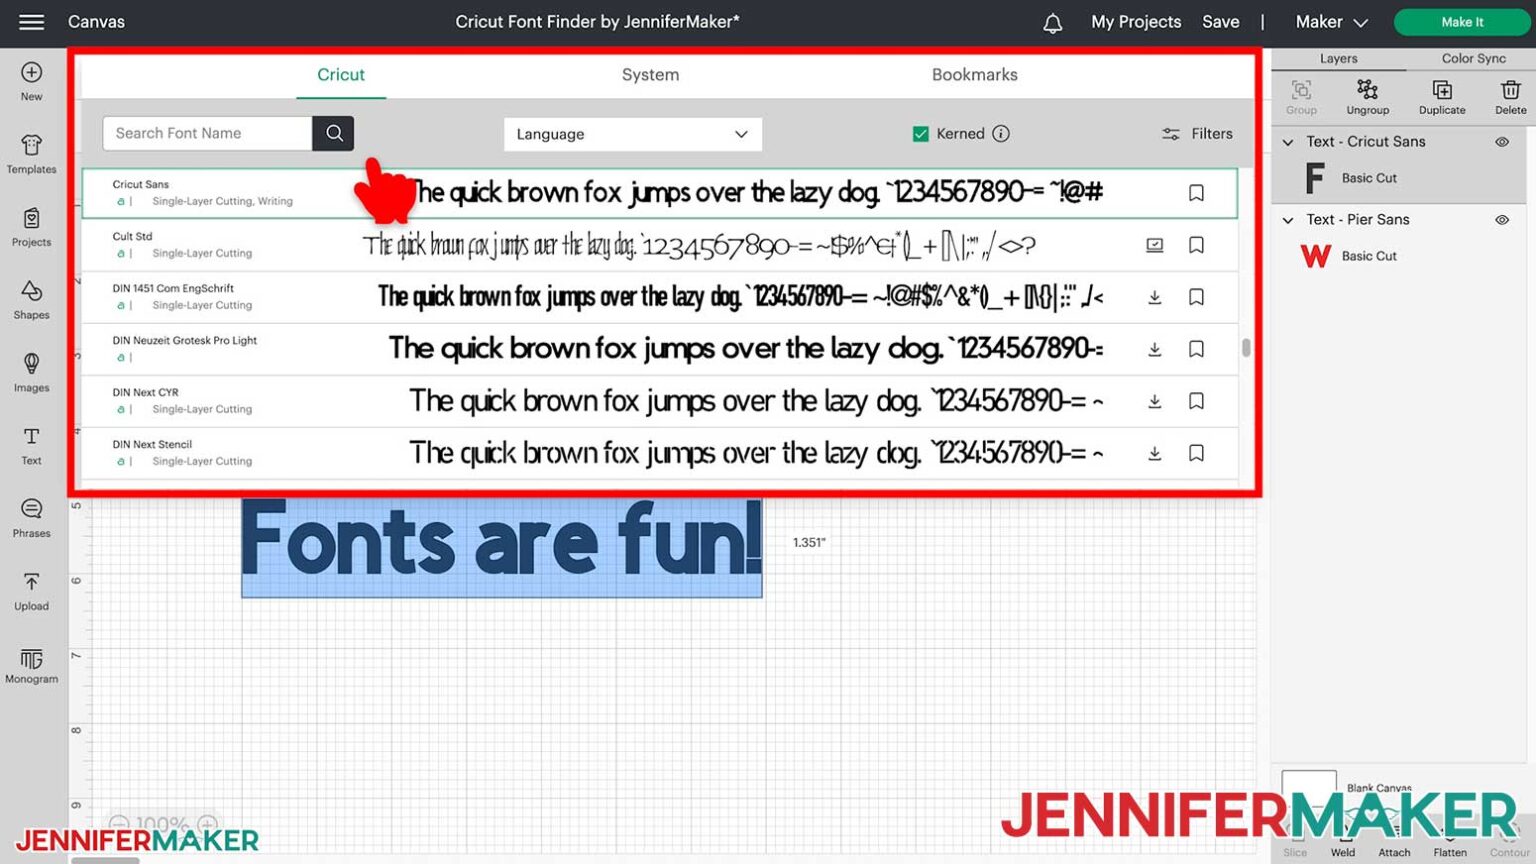The height and width of the screenshot is (864, 1536).
Task: Download DIN Neuzeit Grotesk Pro Light font
Action: click(x=1154, y=349)
